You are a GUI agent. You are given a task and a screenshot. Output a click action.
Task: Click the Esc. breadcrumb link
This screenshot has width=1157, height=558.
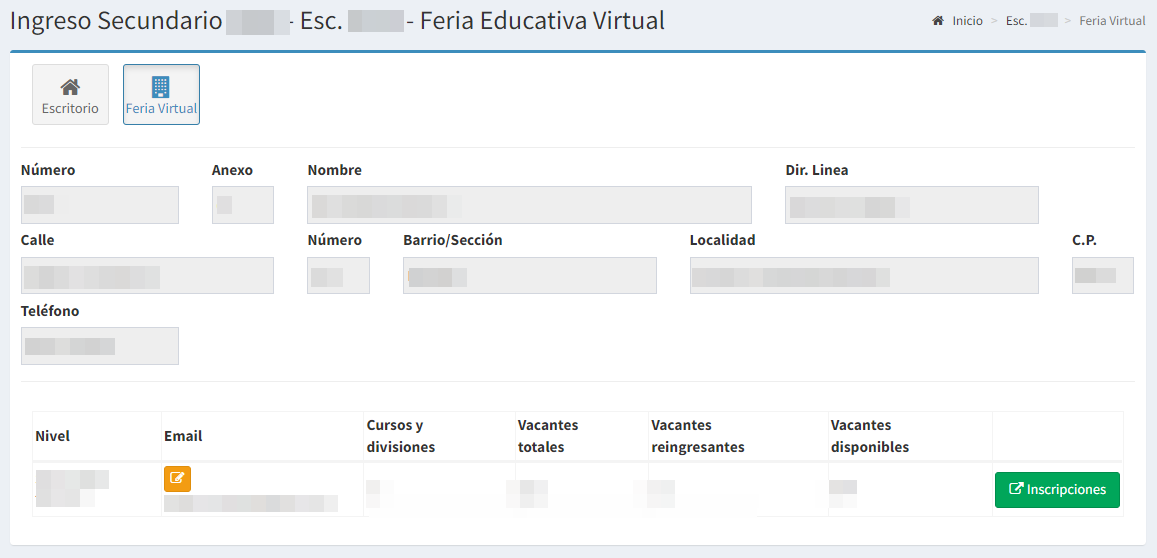point(1031,21)
